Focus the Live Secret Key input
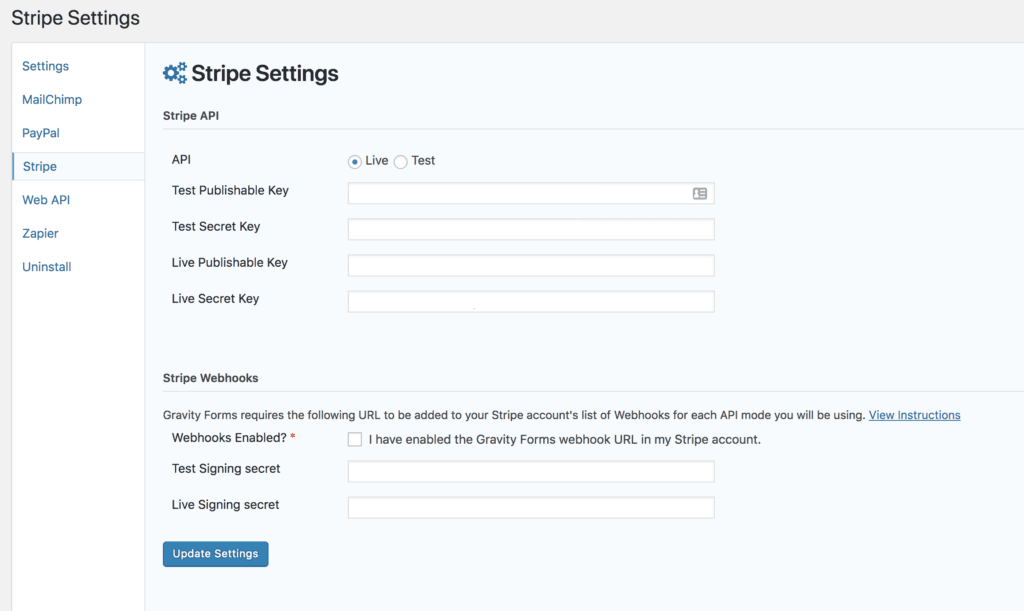The width and height of the screenshot is (1024, 611). (x=531, y=301)
